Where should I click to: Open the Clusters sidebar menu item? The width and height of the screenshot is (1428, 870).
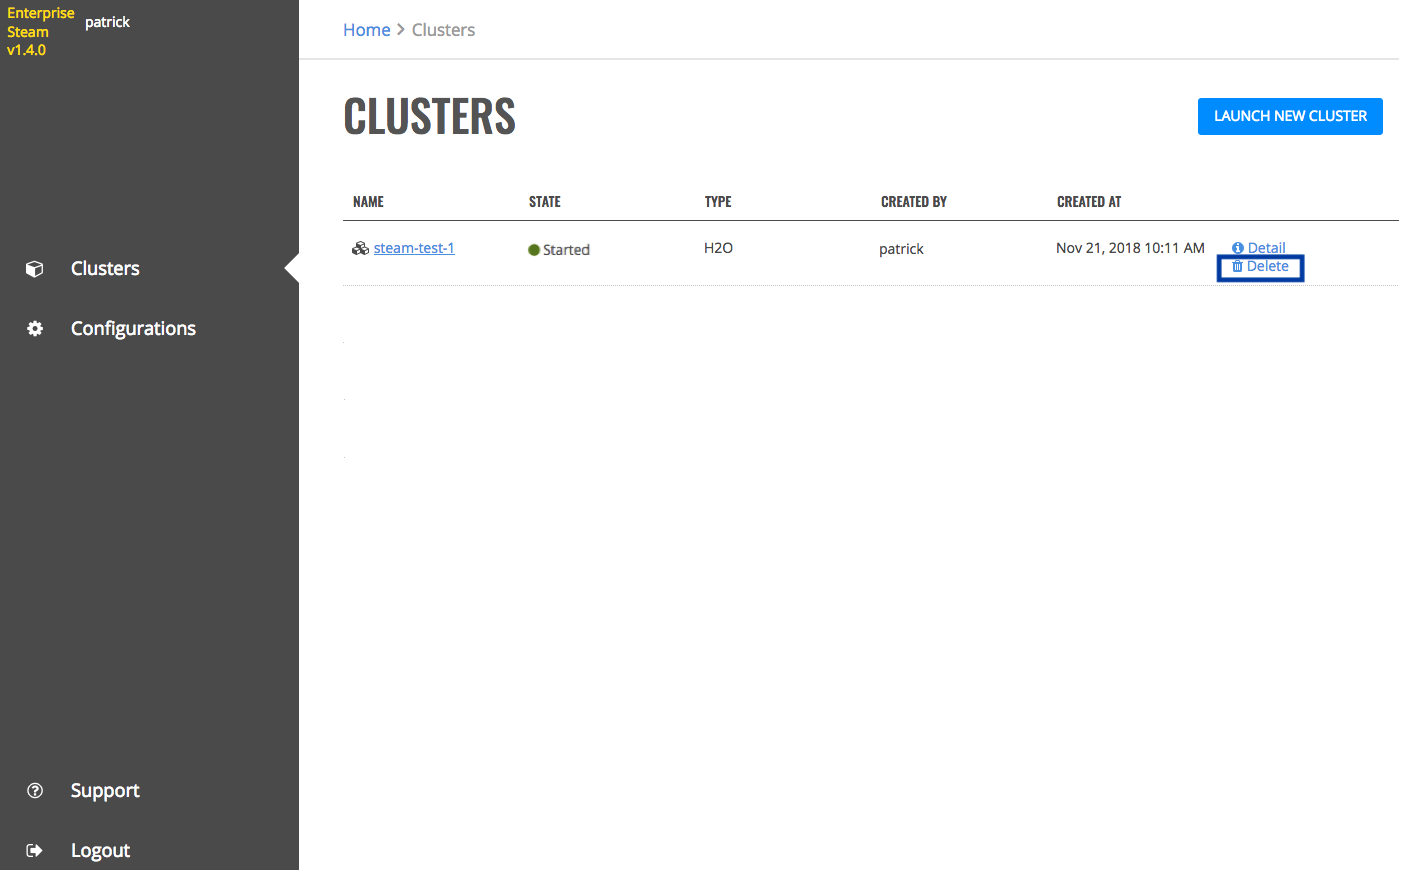point(105,269)
